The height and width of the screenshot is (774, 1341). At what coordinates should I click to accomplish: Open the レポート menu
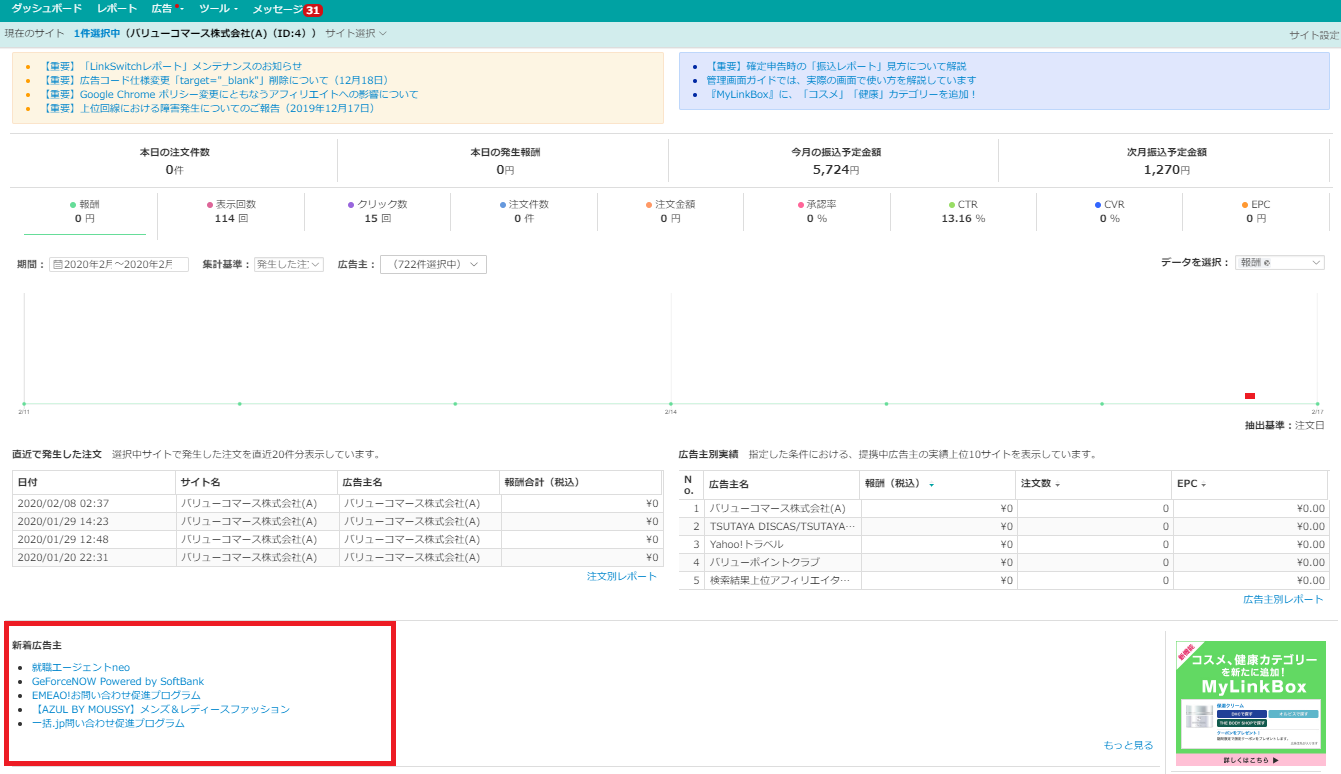[117, 9]
